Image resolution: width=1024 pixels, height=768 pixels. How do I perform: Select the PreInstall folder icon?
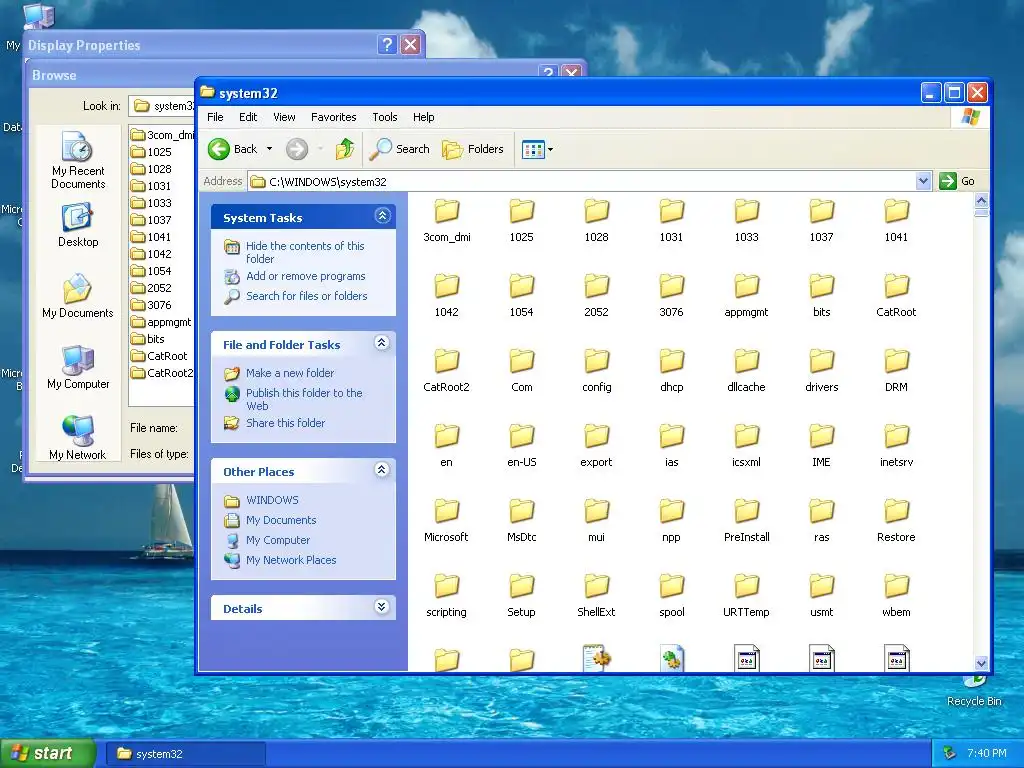pyautogui.click(x=746, y=511)
